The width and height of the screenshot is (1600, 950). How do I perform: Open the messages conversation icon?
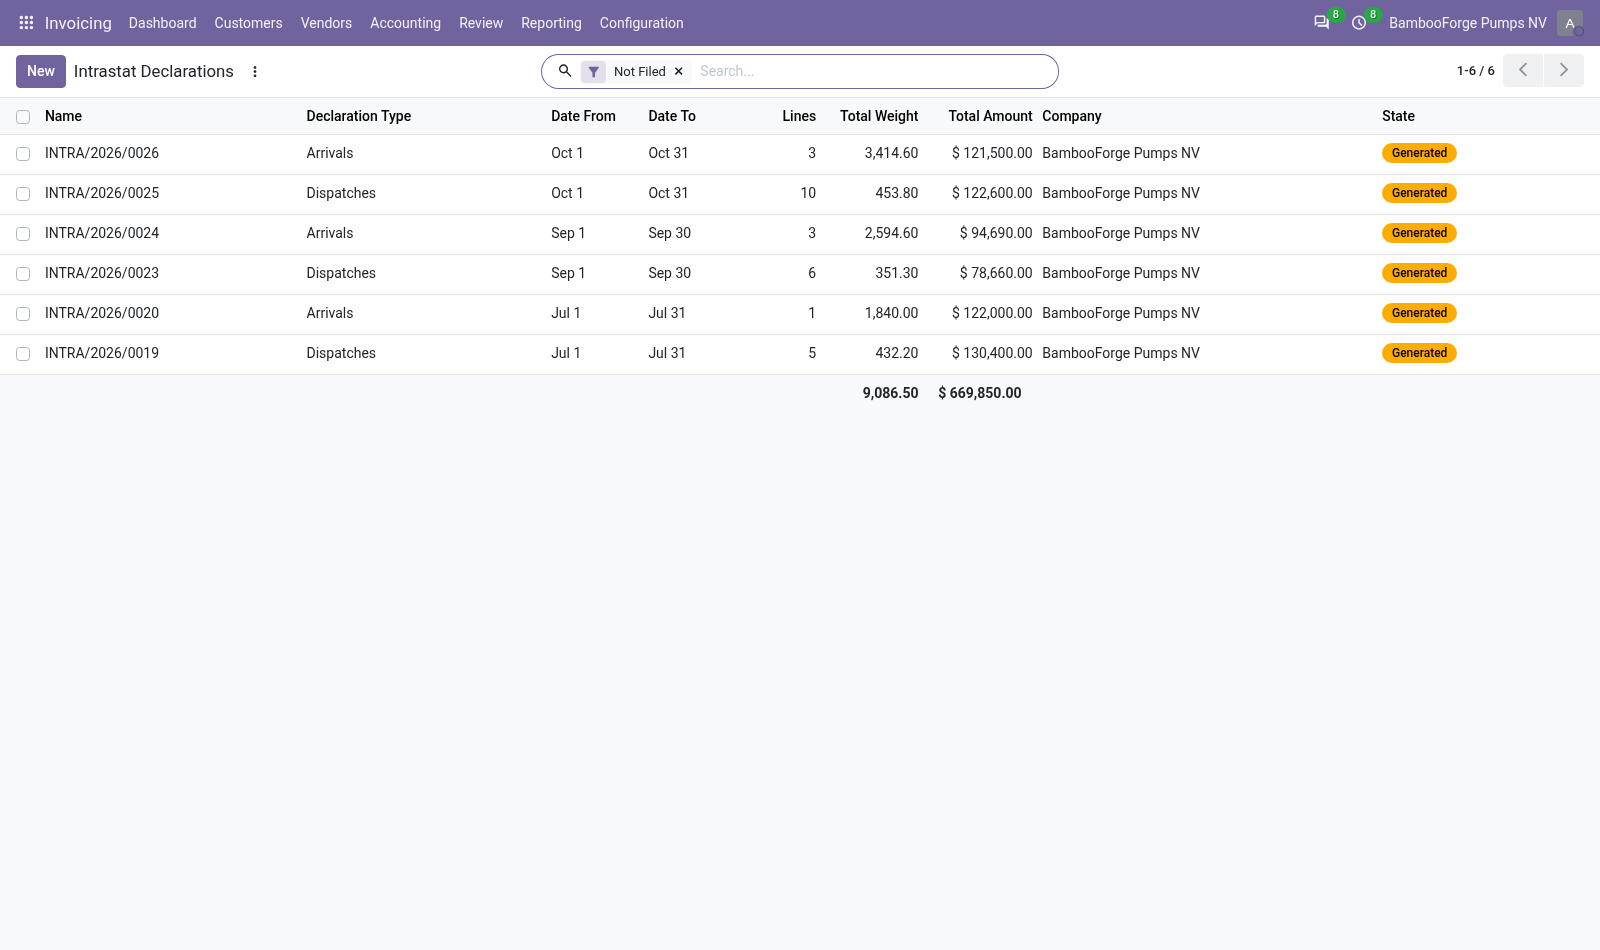(x=1322, y=22)
